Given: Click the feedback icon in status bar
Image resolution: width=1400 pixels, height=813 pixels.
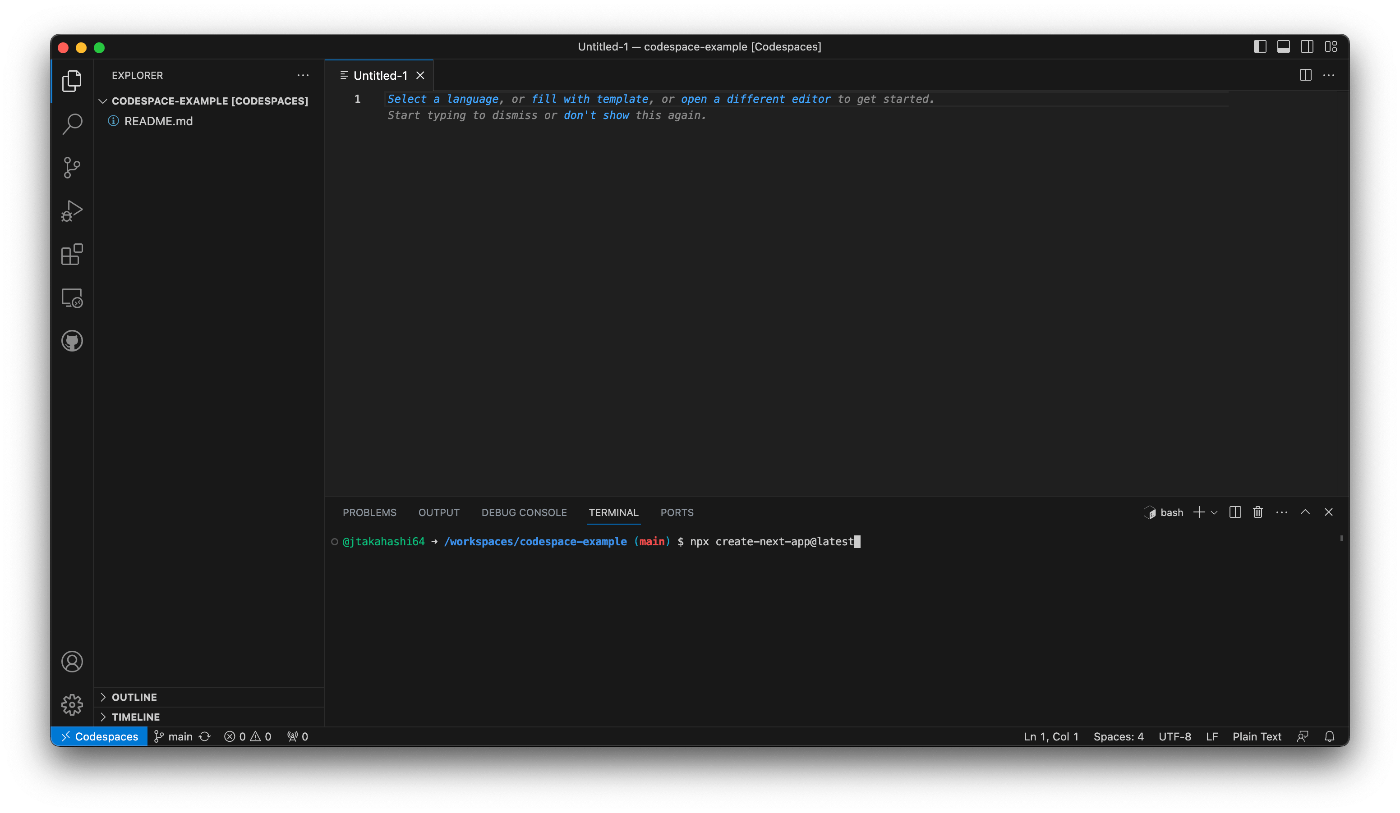Looking at the screenshot, I should [1303, 736].
